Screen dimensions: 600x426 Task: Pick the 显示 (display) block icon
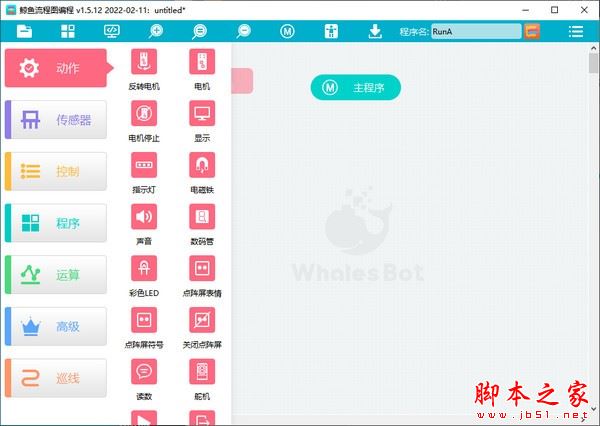pos(202,114)
